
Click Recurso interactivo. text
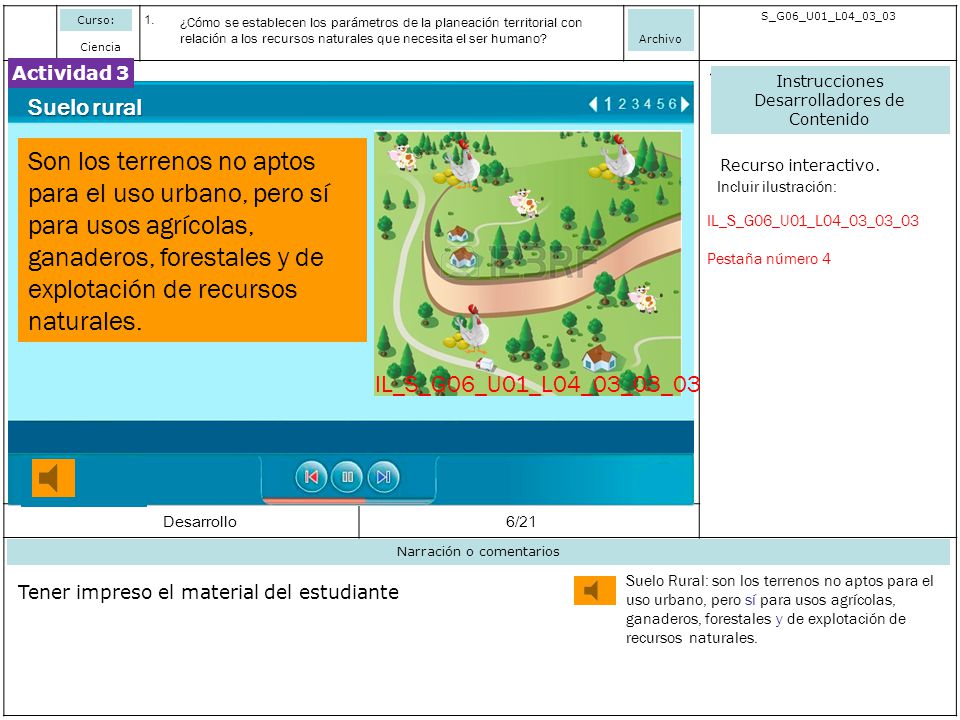[800, 165]
